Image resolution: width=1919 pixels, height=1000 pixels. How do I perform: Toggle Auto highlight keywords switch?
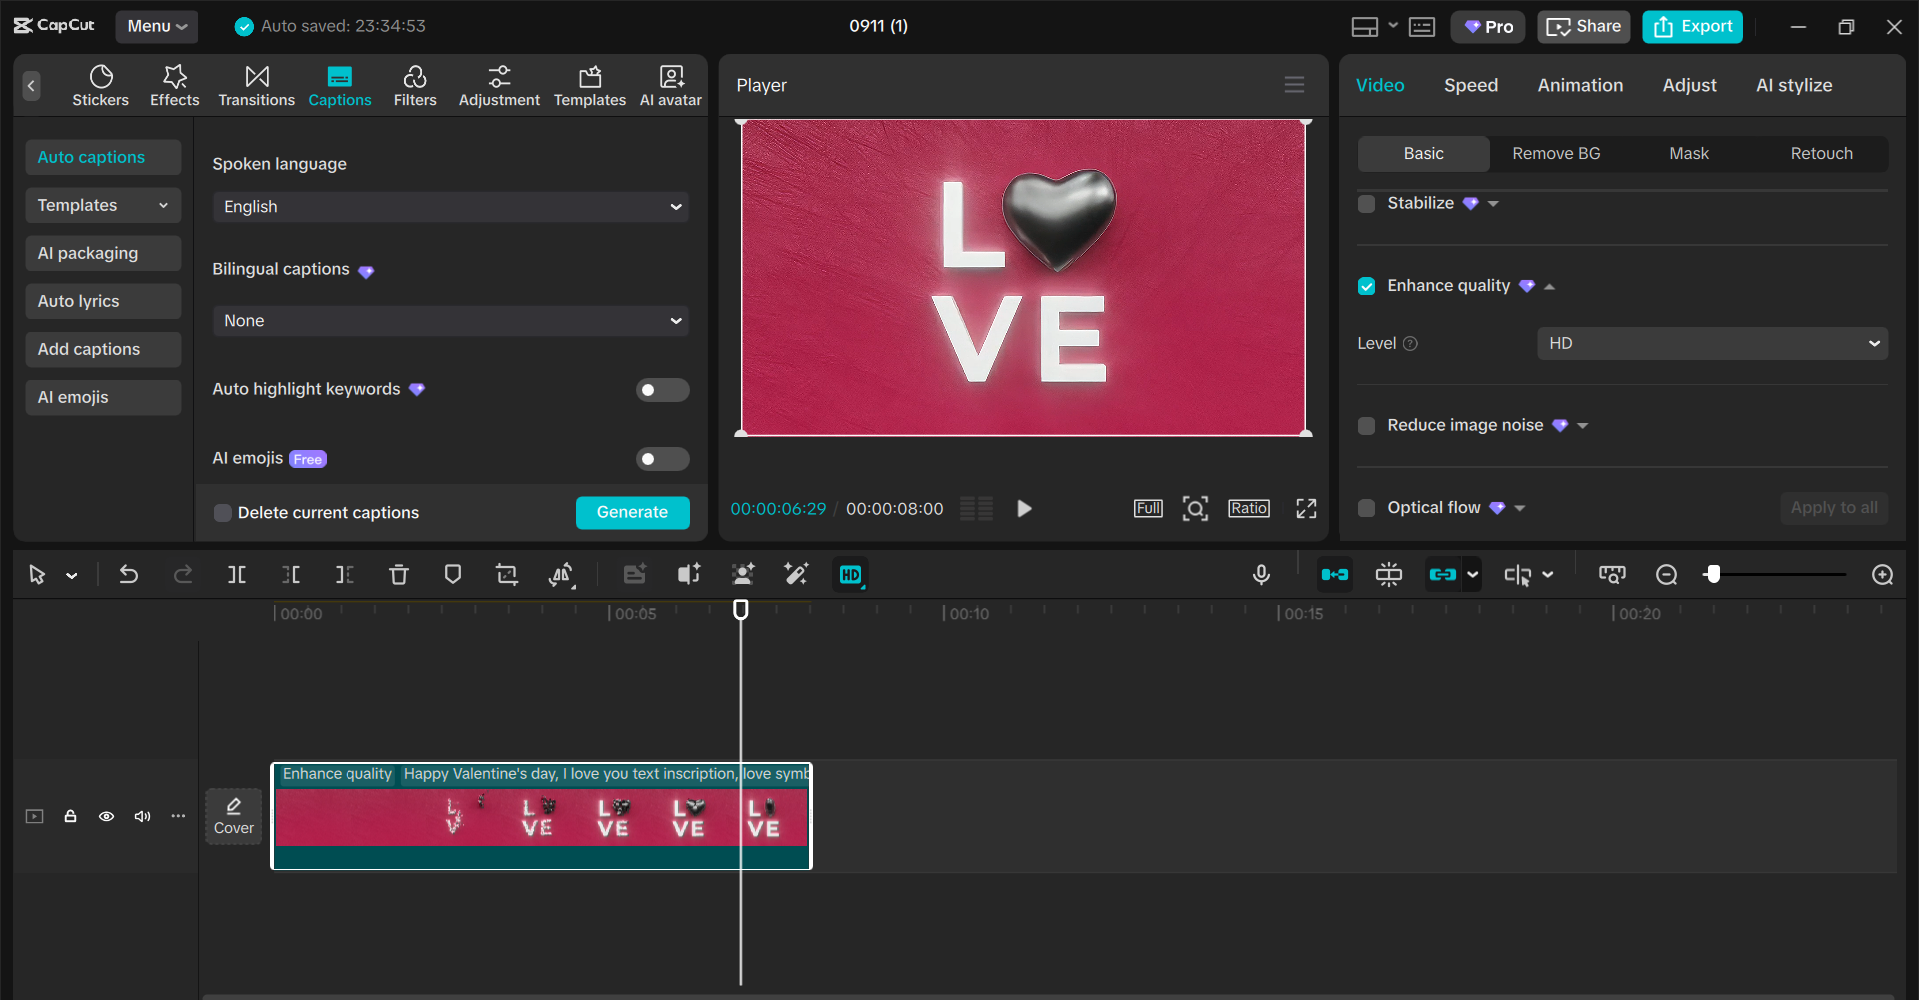(x=662, y=390)
